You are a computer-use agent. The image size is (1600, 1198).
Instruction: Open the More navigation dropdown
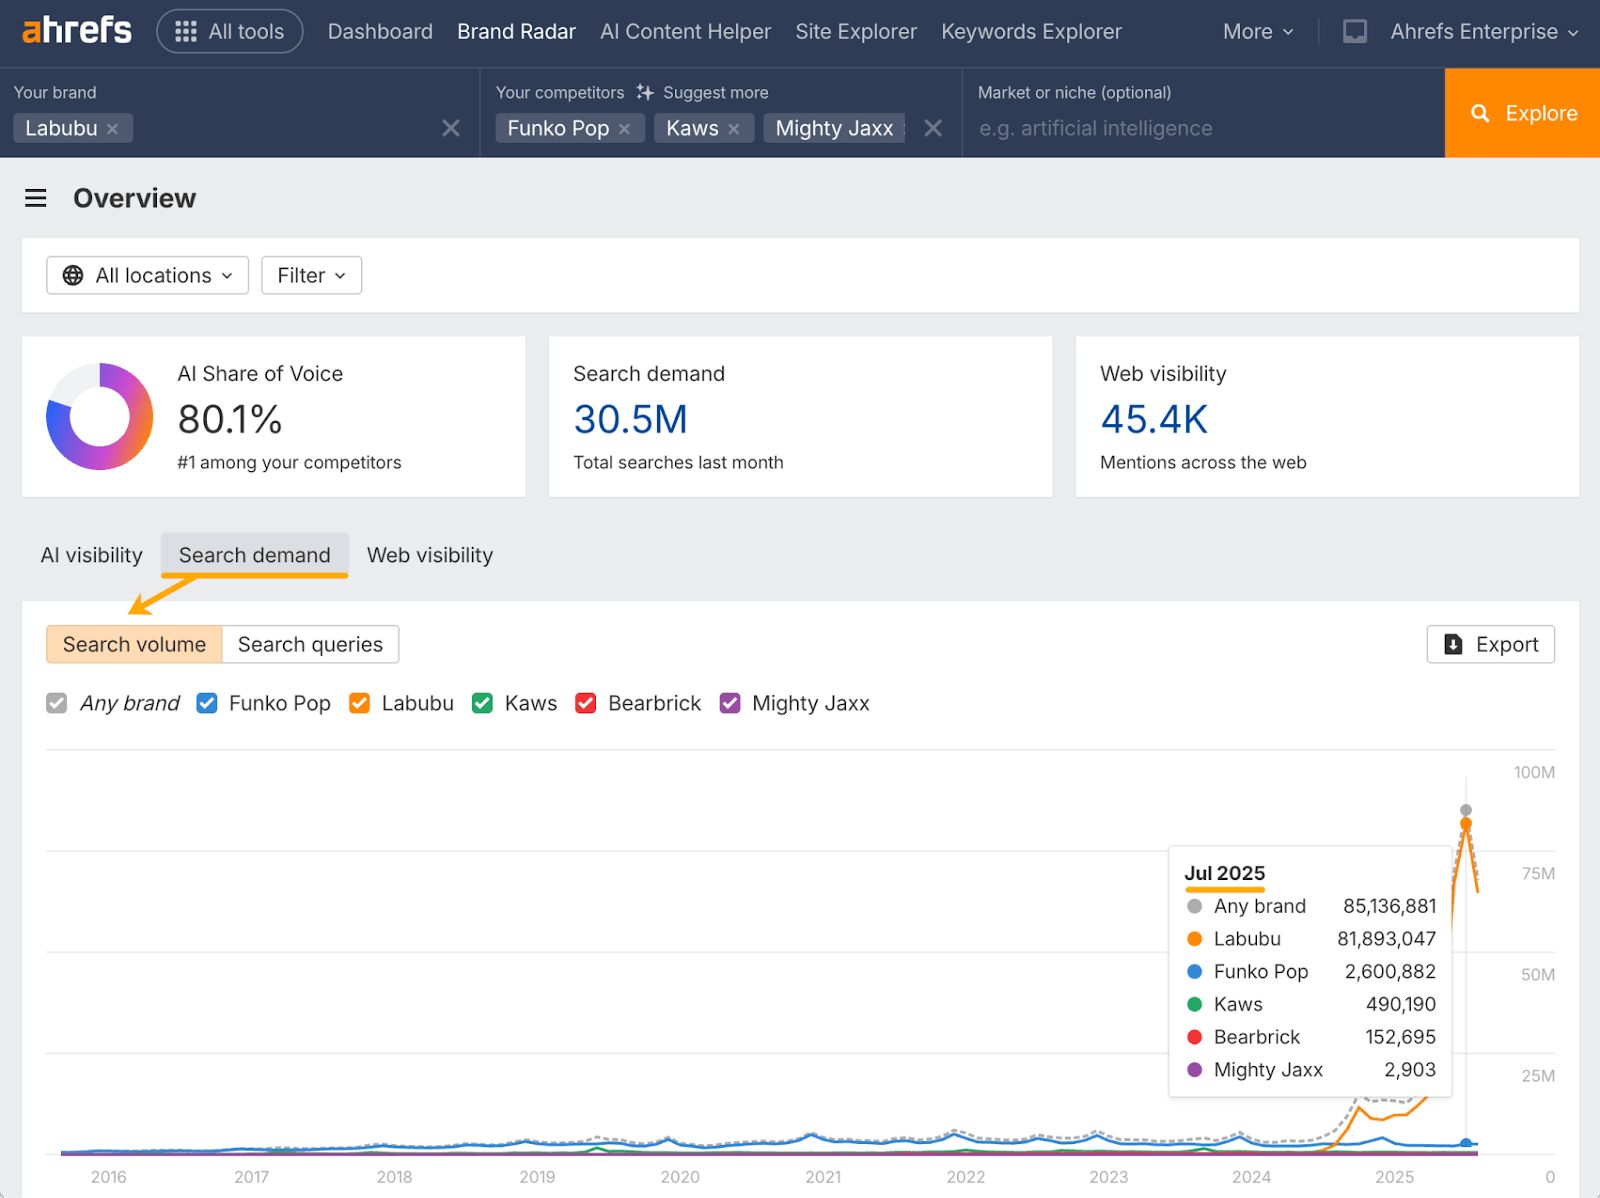[1257, 31]
